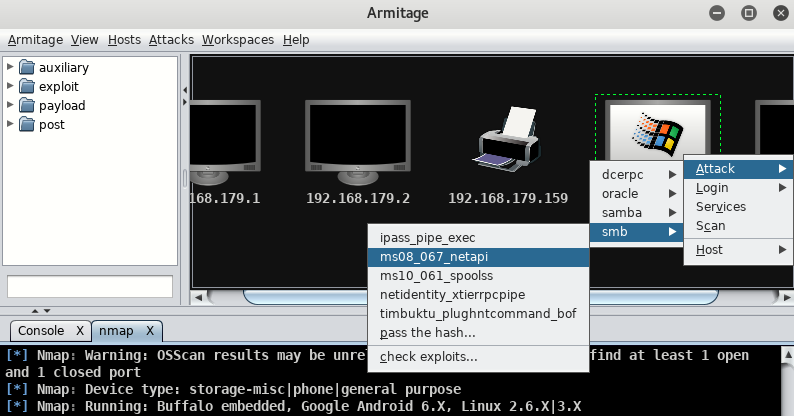The width and height of the screenshot is (794, 416).
Task: Open the dcerpc attack submenu
Action: [637, 175]
